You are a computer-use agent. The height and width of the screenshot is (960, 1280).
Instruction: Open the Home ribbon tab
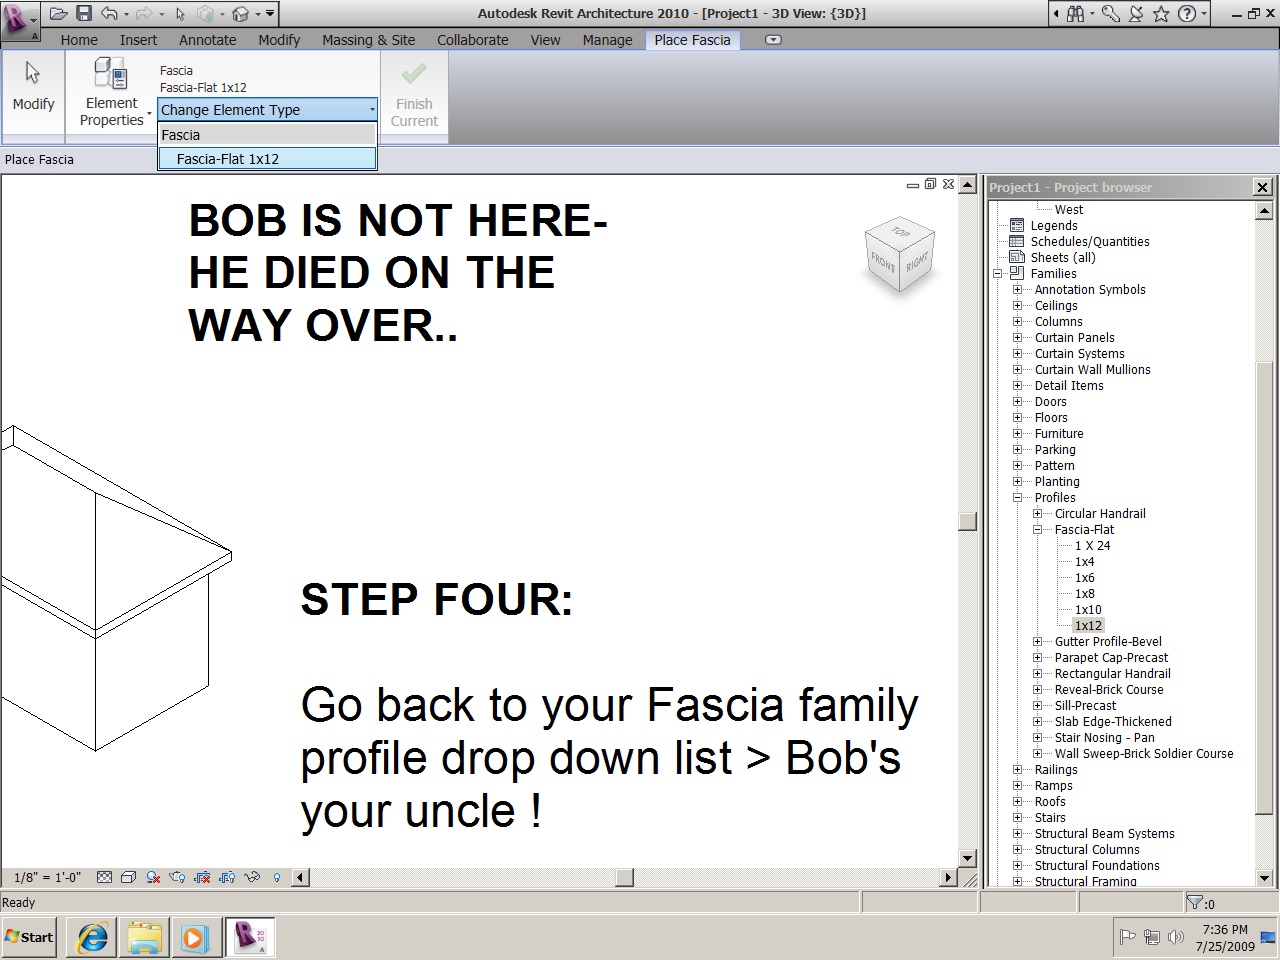point(79,40)
